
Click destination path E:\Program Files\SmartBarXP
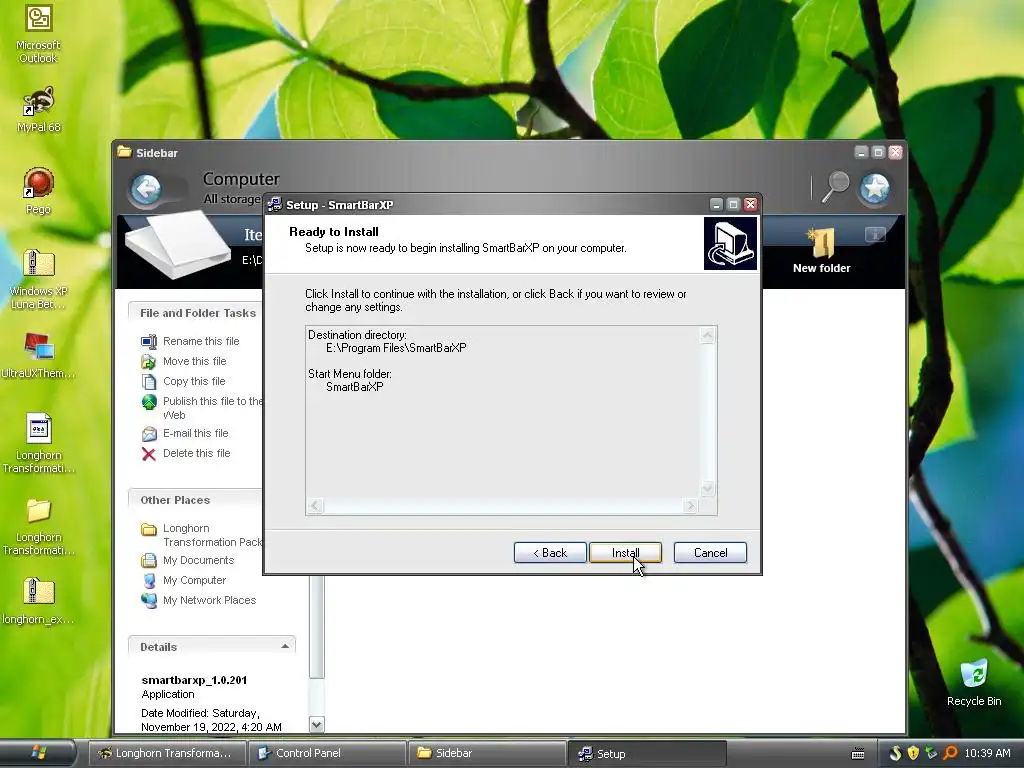coord(396,348)
